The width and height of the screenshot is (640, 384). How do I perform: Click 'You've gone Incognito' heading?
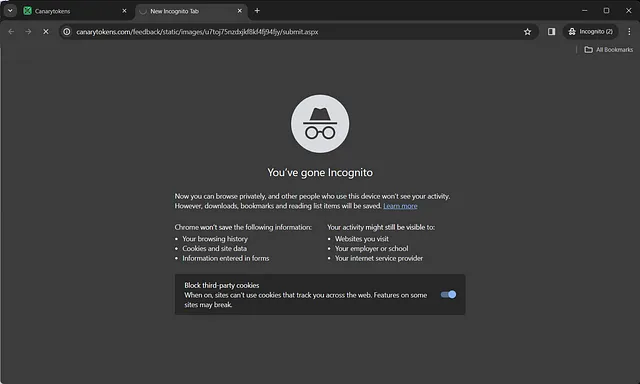click(x=320, y=173)
